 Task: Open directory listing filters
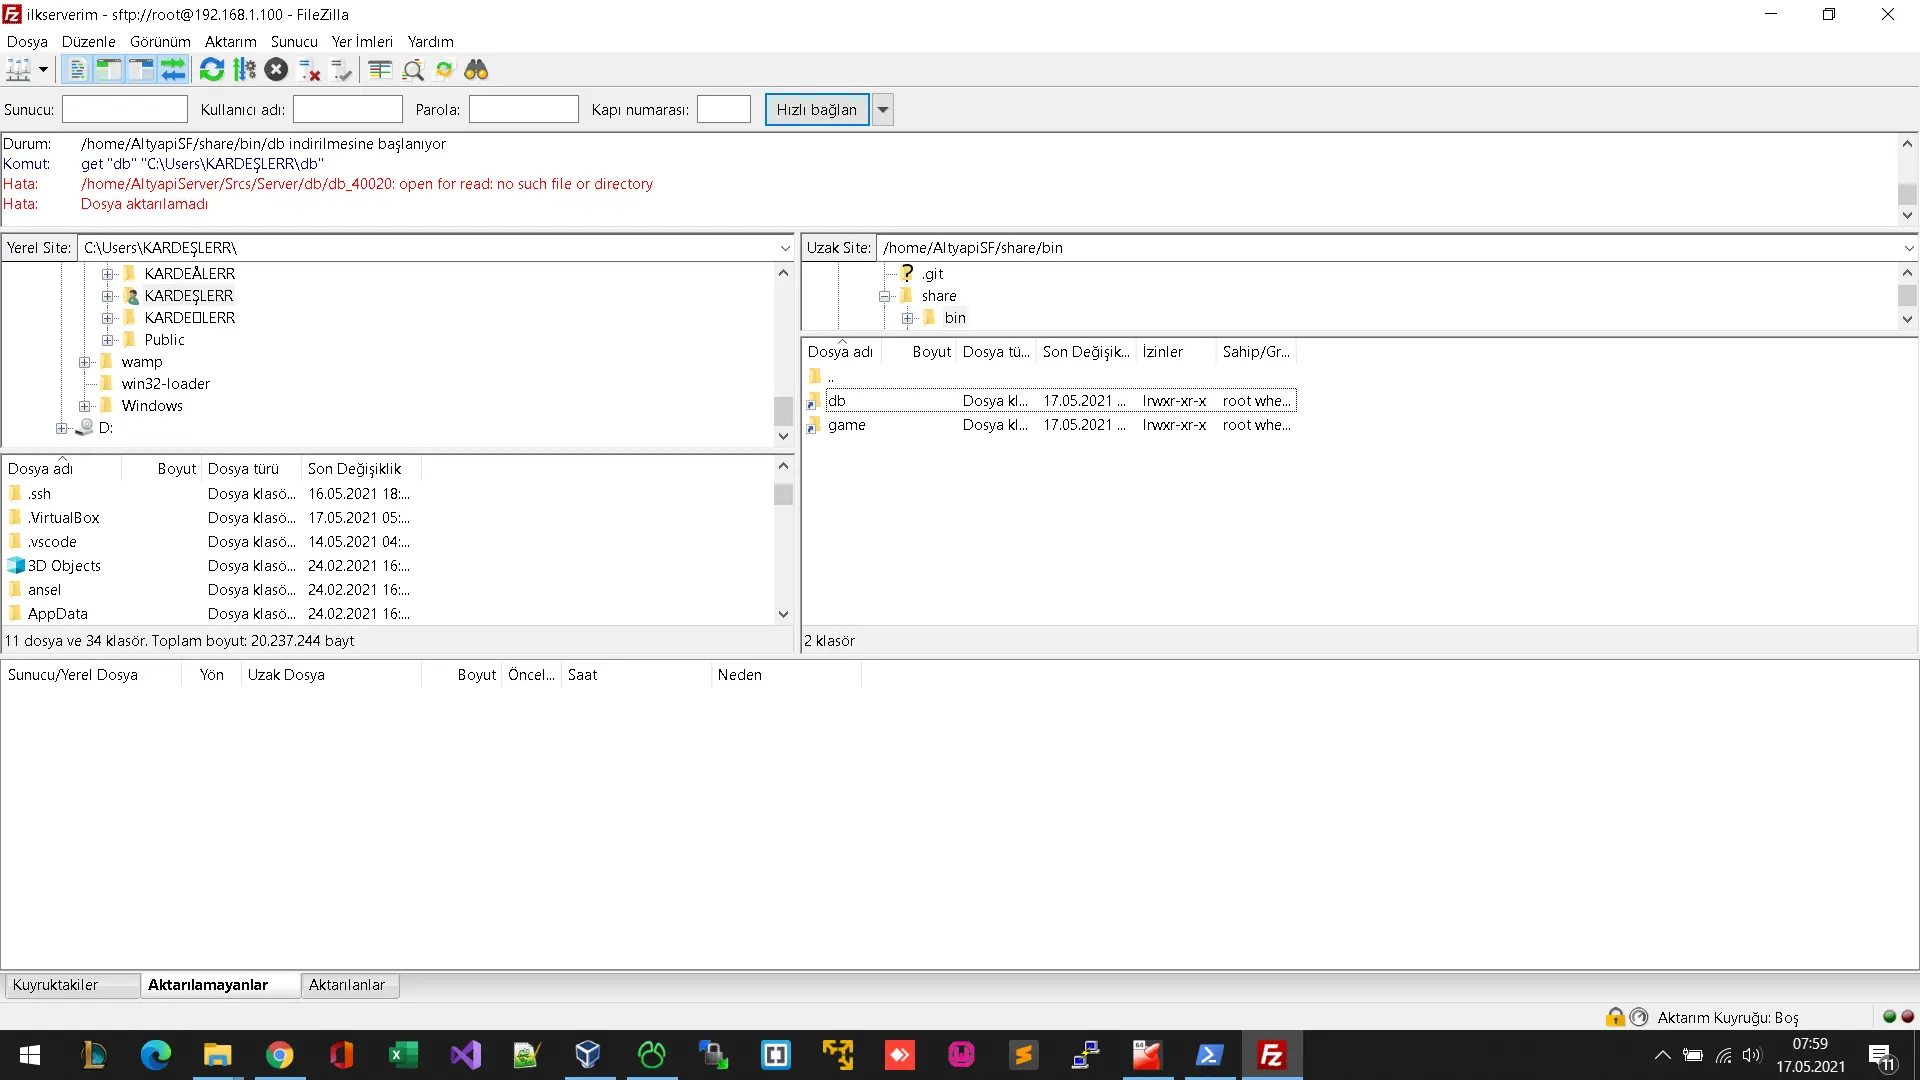click(x=380, y=70)
